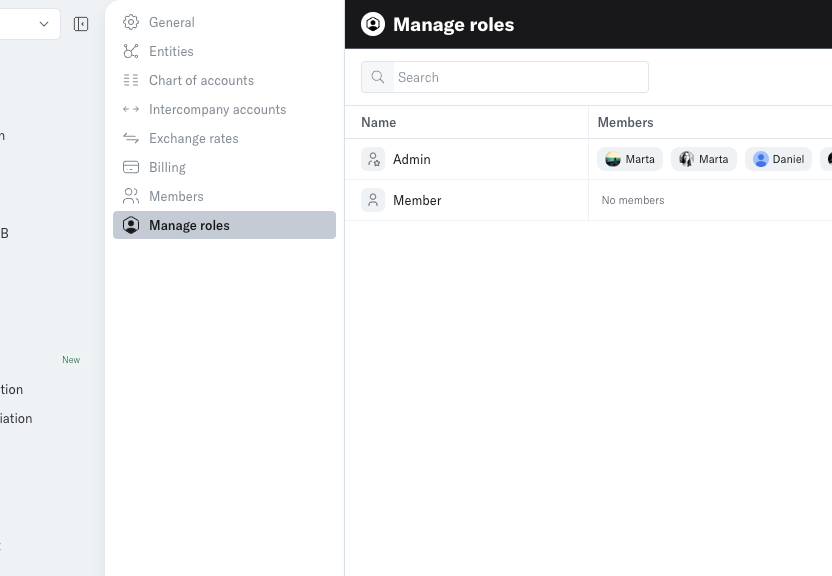Open Exchange rates settings
The image size is (832, 576).
tap(193, 138)
